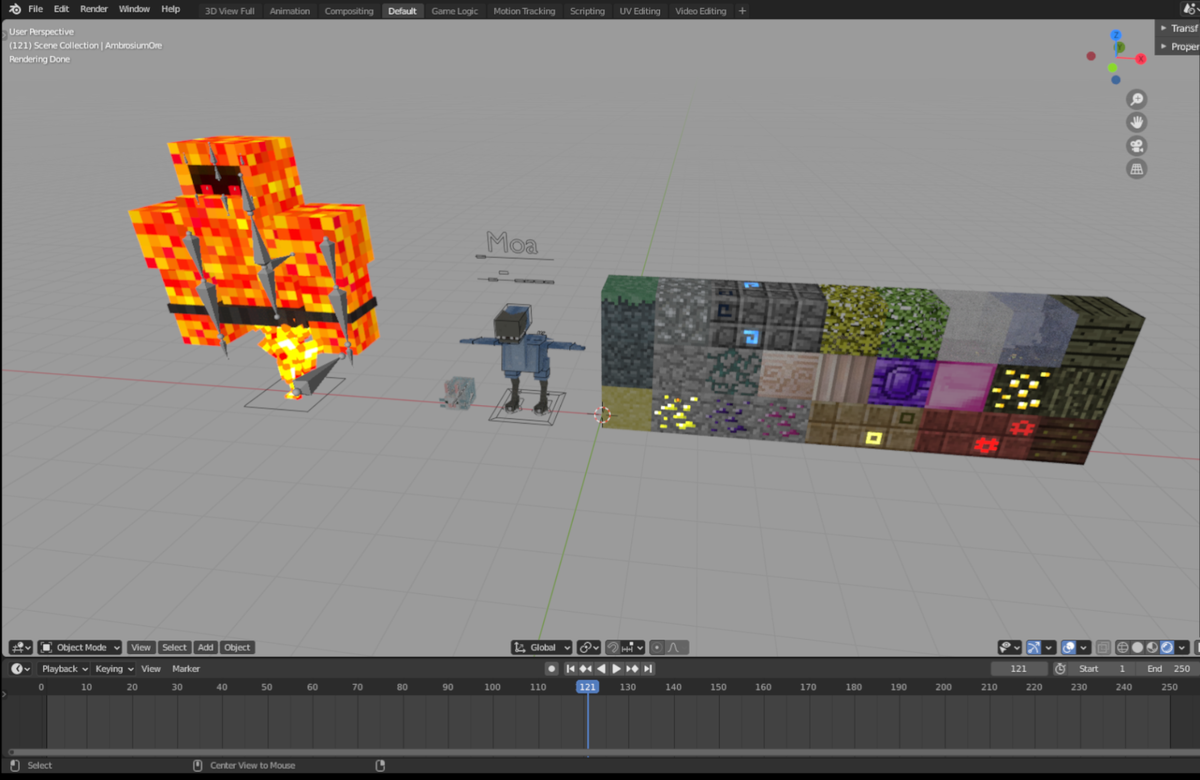This screenshot has width=1200, height=780.
Task: Open the Window menu
Action: (134, 9)
